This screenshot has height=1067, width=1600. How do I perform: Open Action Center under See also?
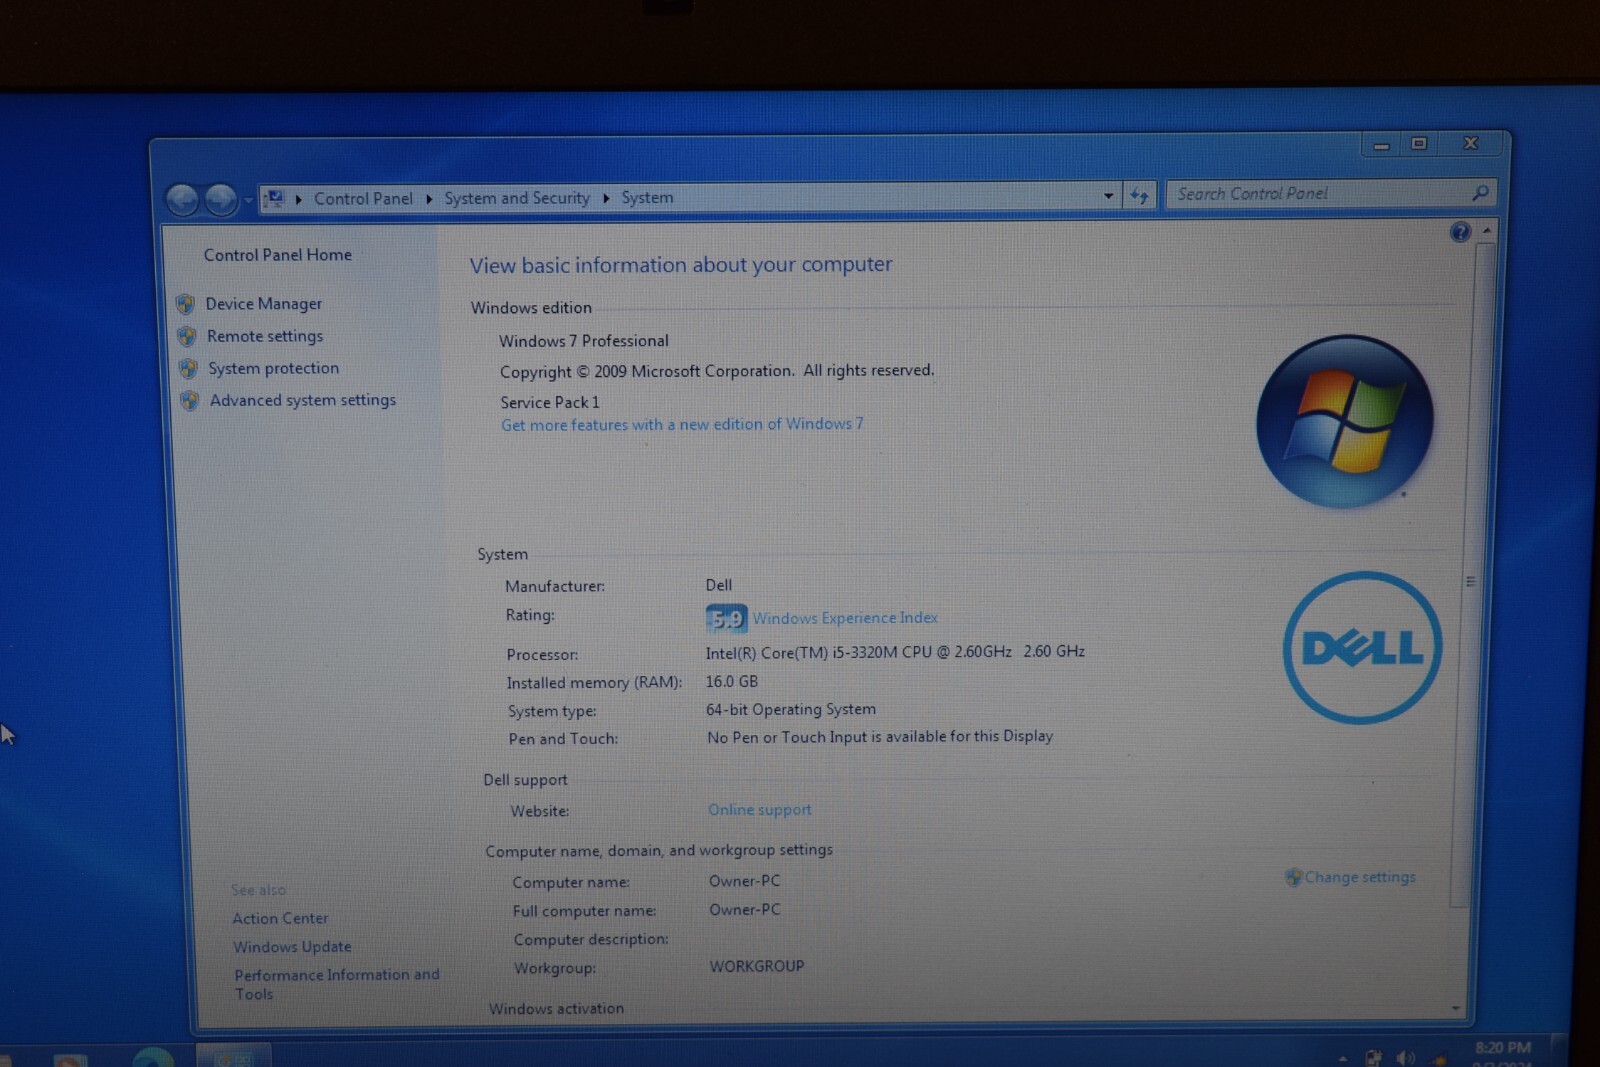pyautogui.click(x=280, y=918)
